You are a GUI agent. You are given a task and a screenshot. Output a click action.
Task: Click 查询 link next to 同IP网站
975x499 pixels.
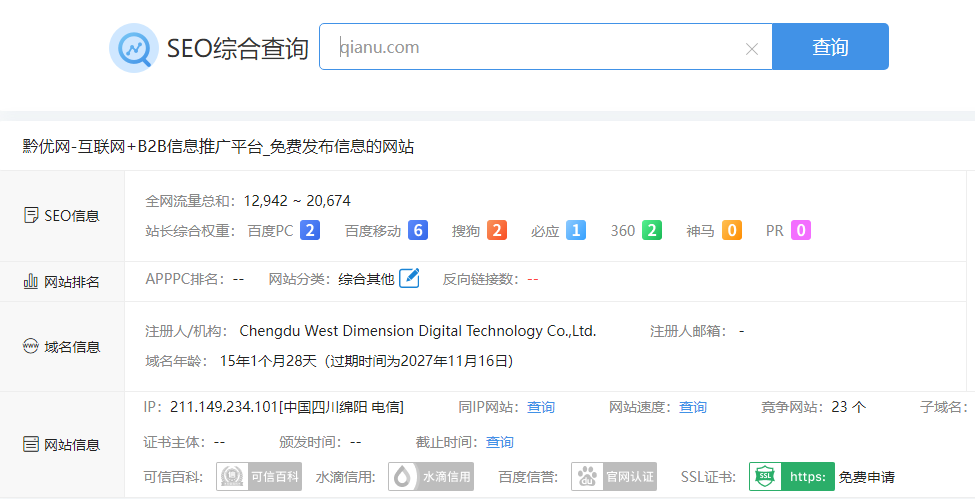click(x=541, y=407)
